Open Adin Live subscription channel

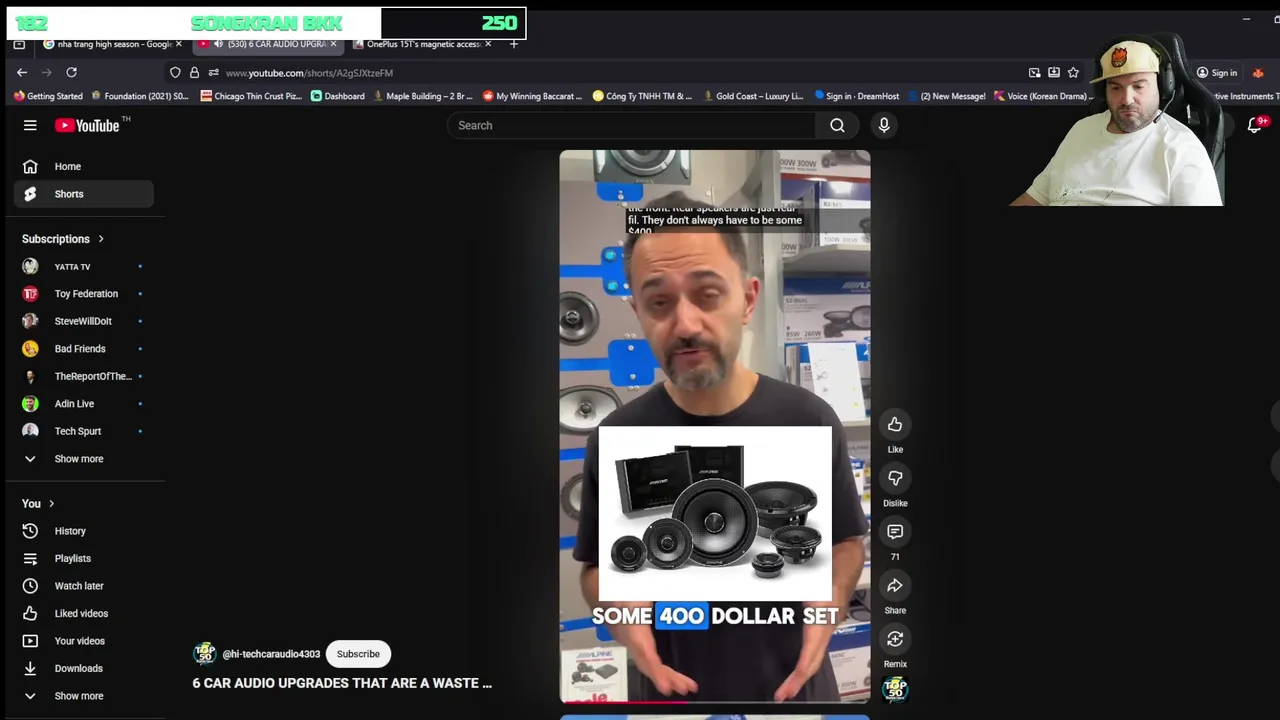84,404
